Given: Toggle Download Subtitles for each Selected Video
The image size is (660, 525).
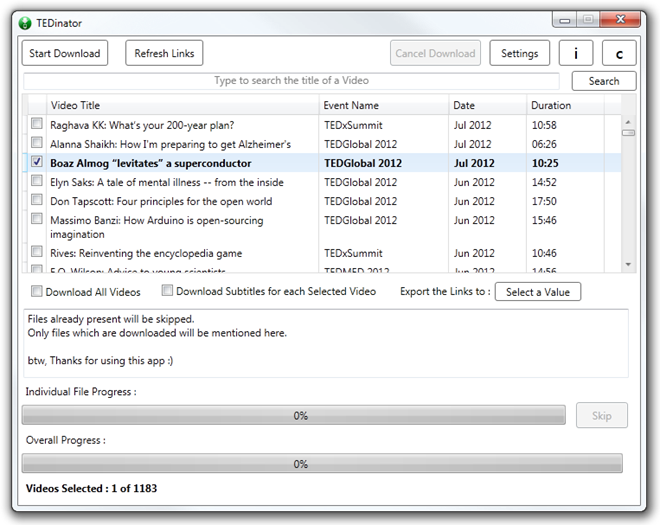Looking at the screenshot, I should [x=168, y=292].
